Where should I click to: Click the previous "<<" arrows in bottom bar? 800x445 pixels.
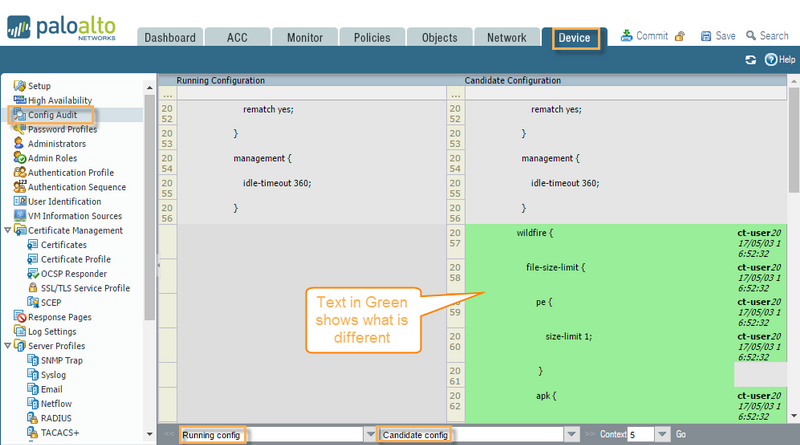(169, 434)
